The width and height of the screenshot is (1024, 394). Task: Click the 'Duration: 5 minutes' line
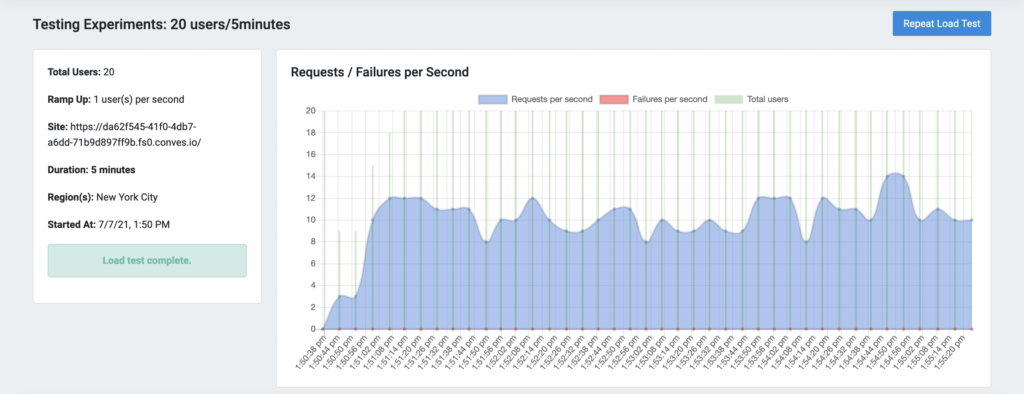[91, 169]
